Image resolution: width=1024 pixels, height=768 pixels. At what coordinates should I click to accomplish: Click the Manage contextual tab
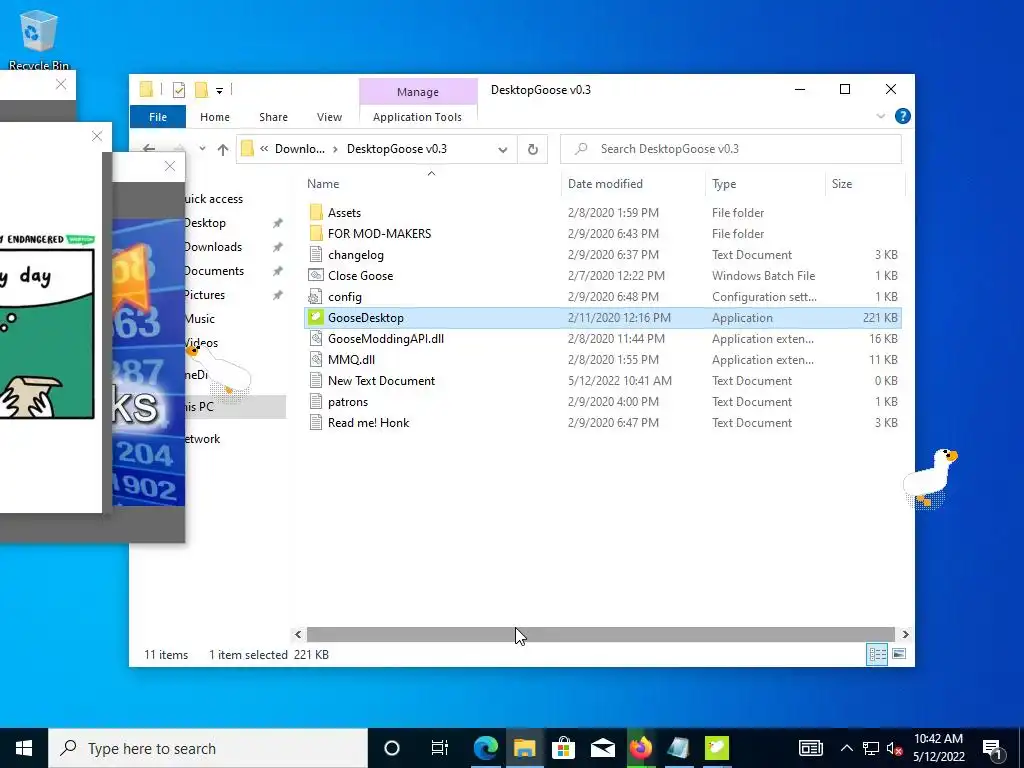point(418,92)
